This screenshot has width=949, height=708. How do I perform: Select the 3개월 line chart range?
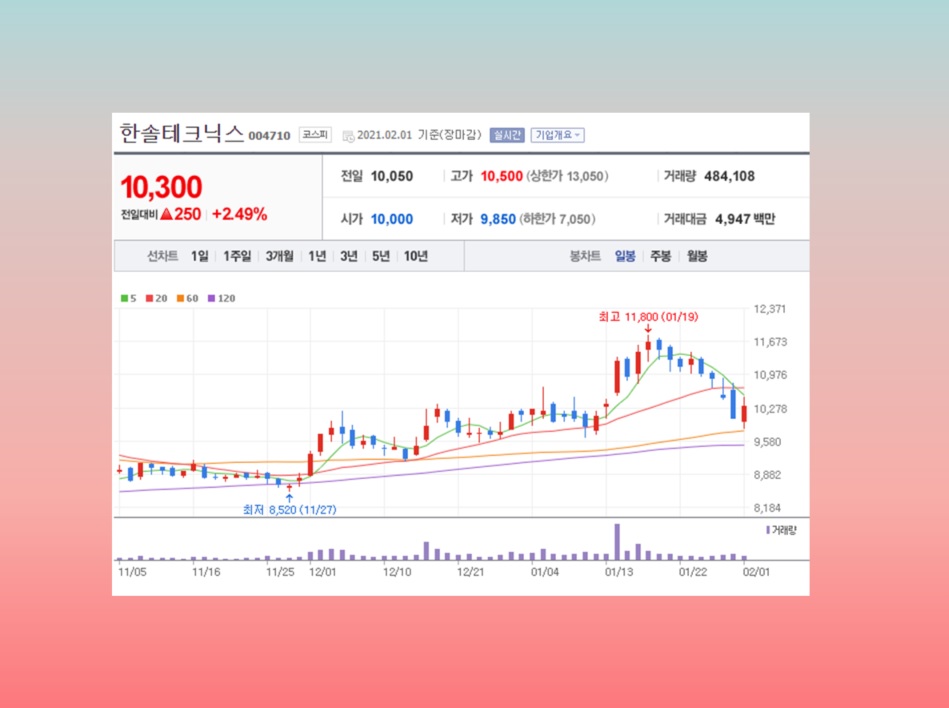pos(280,257)
